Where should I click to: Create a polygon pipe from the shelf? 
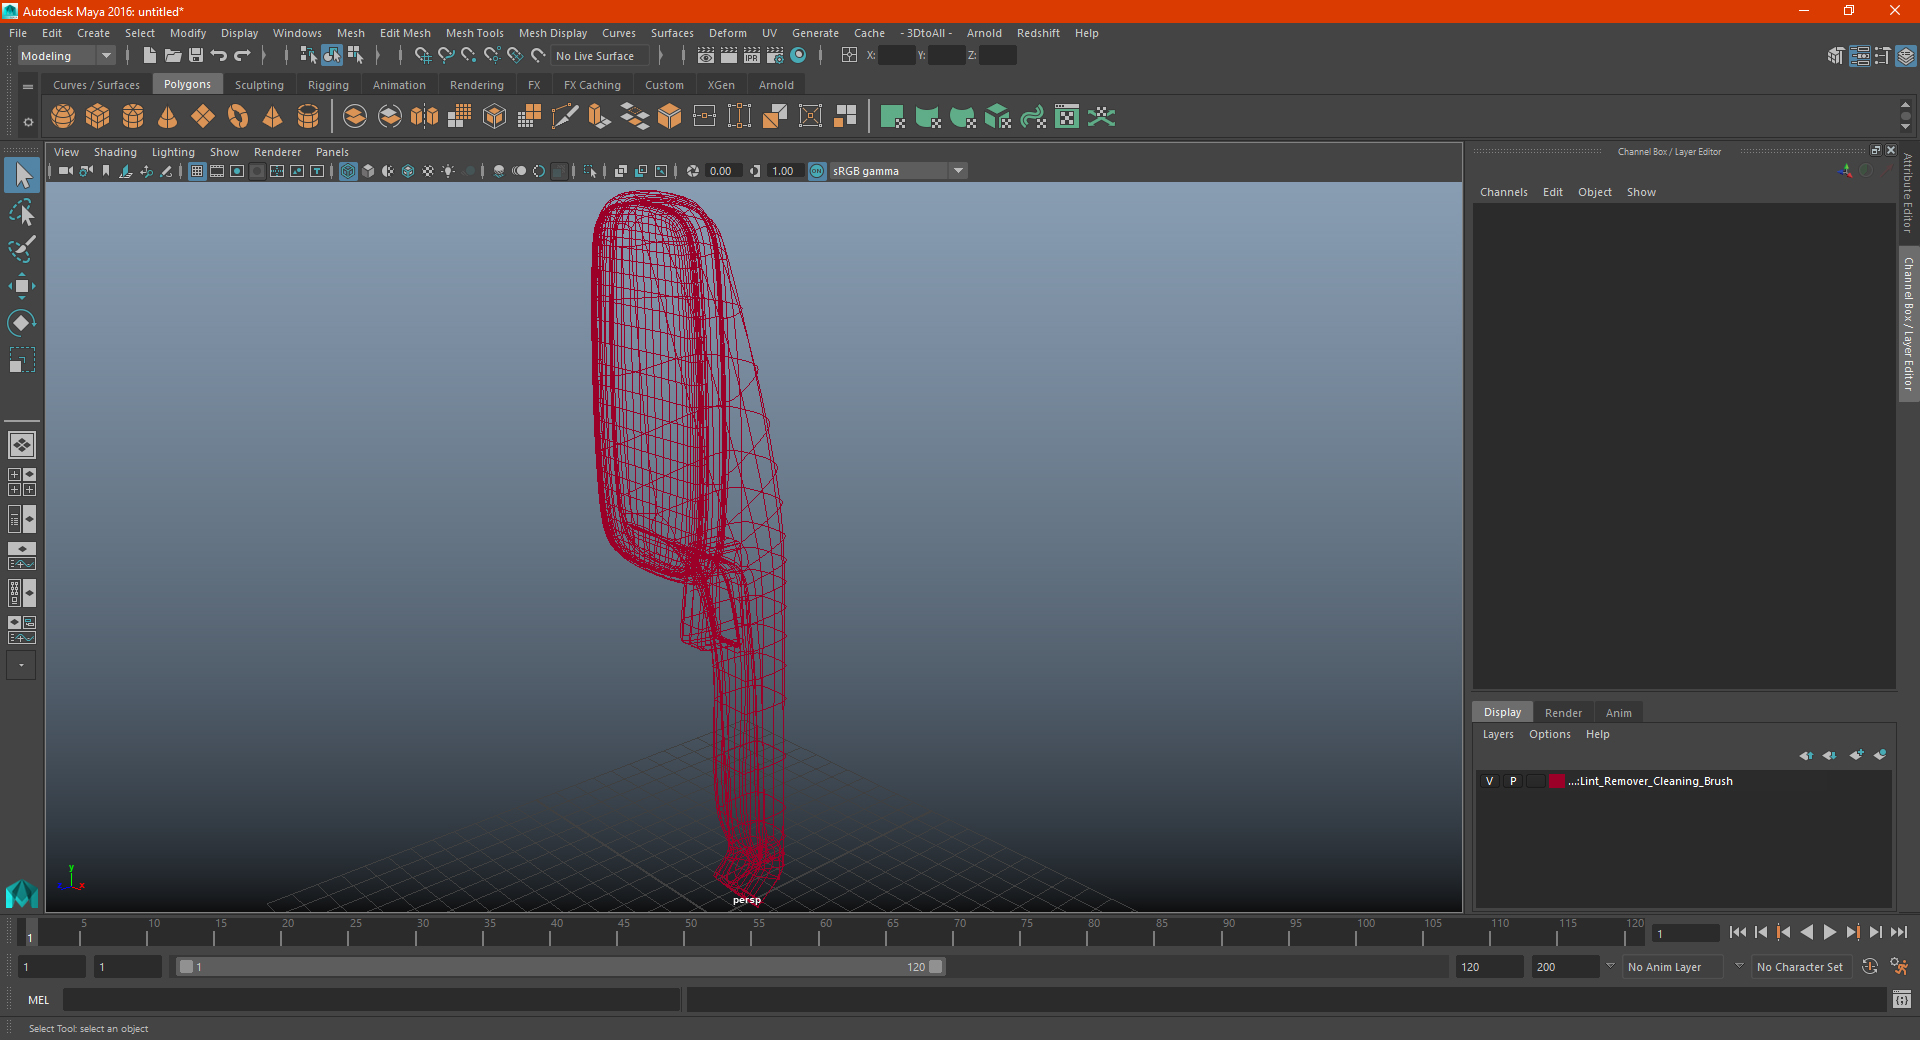pyautogui.click(x=308, y=117)
